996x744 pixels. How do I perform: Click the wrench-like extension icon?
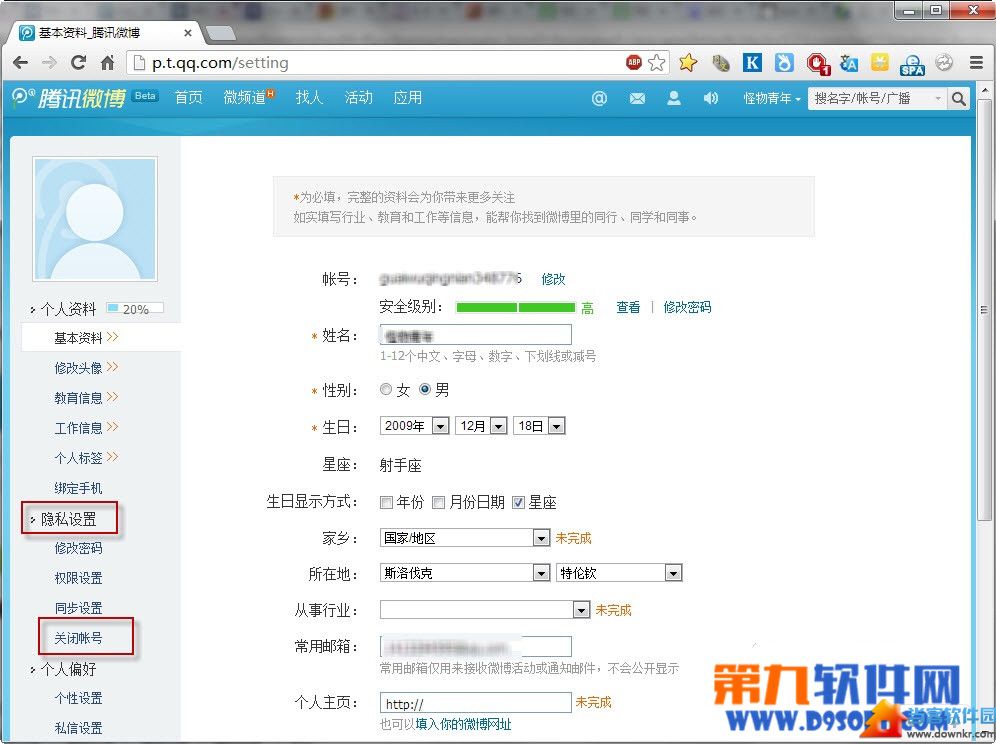(720, 63)
